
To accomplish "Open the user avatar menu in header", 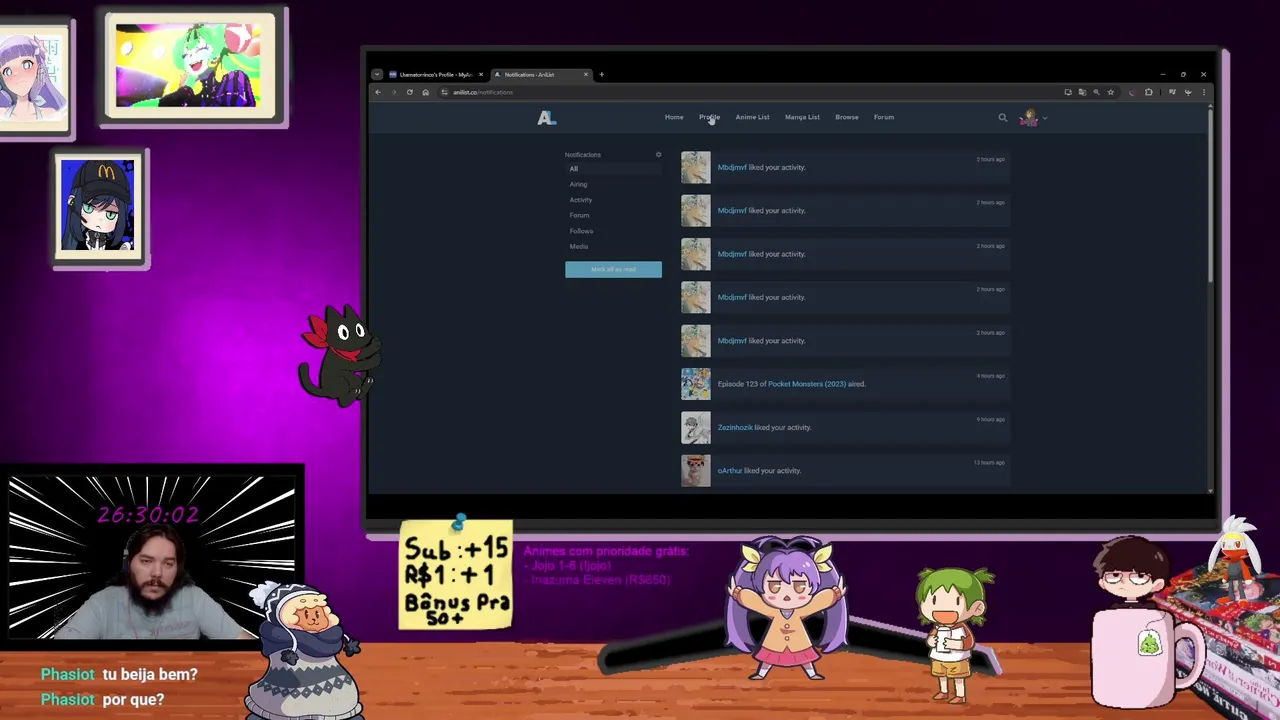I will pyautogui.click(x=1028, y=118).
